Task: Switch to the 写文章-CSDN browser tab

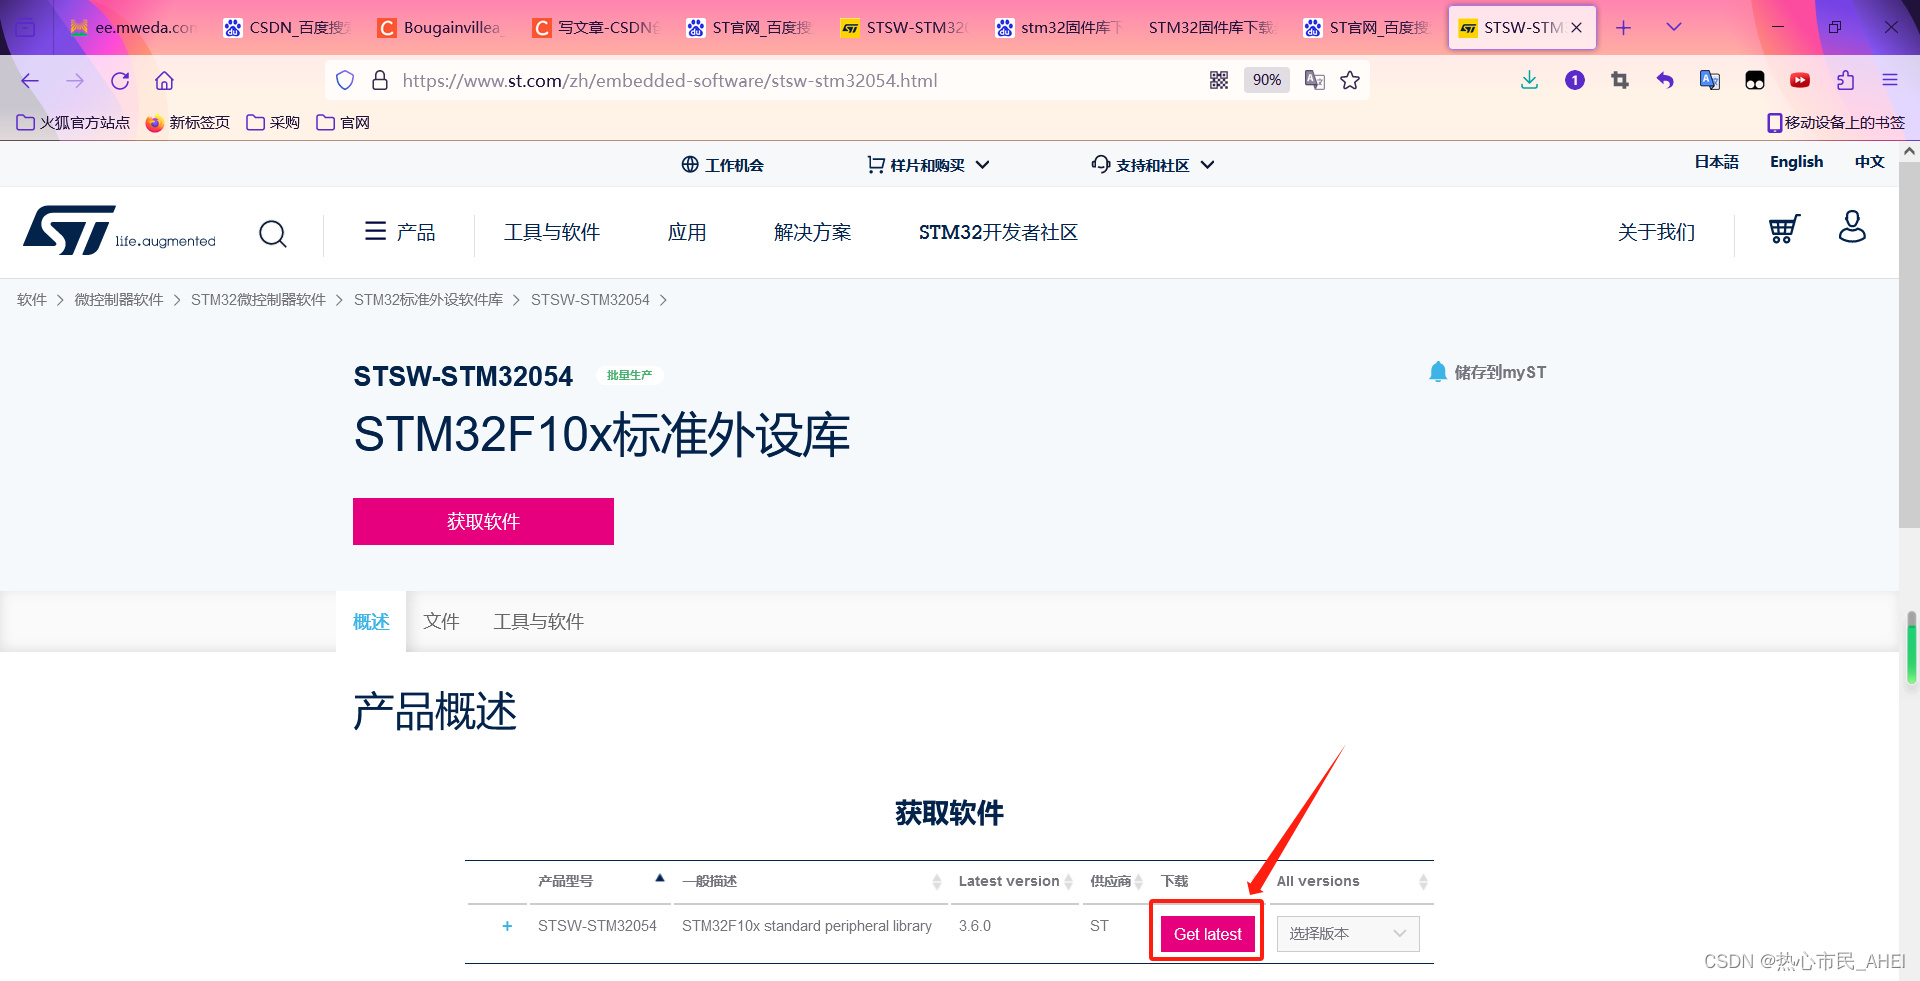Action: (596, 28)
